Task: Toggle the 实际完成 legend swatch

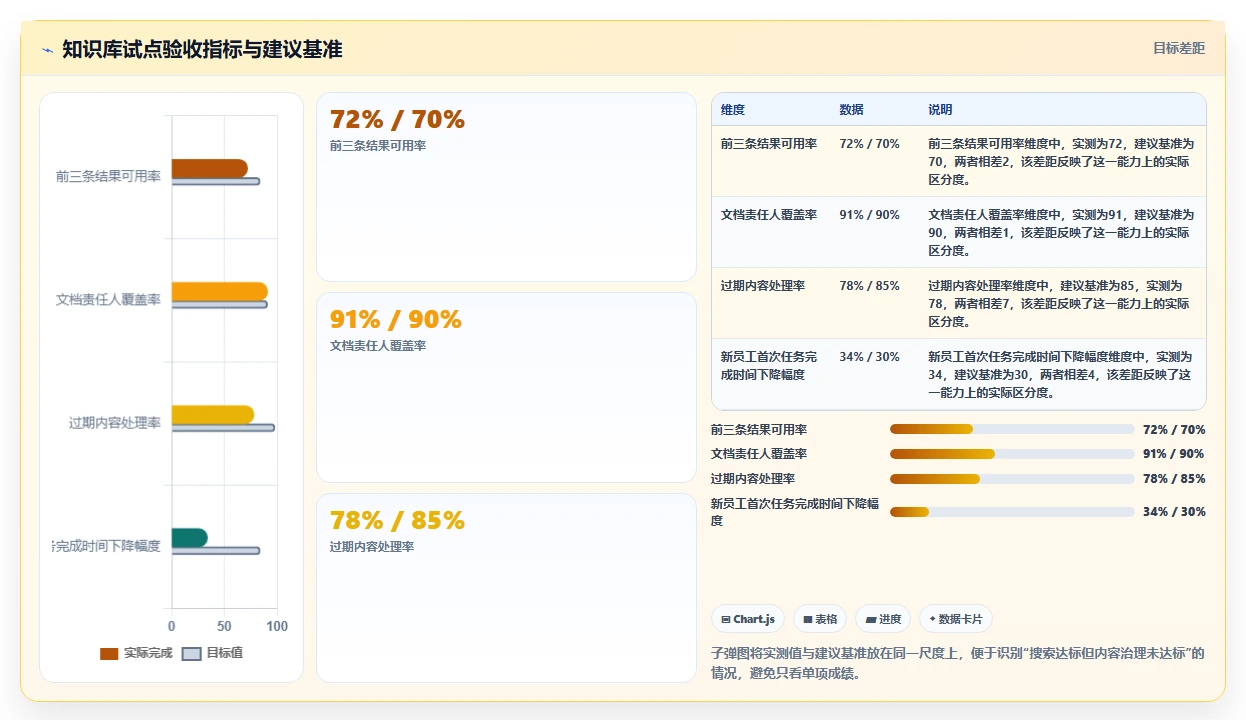Action: tap(109, 653)
